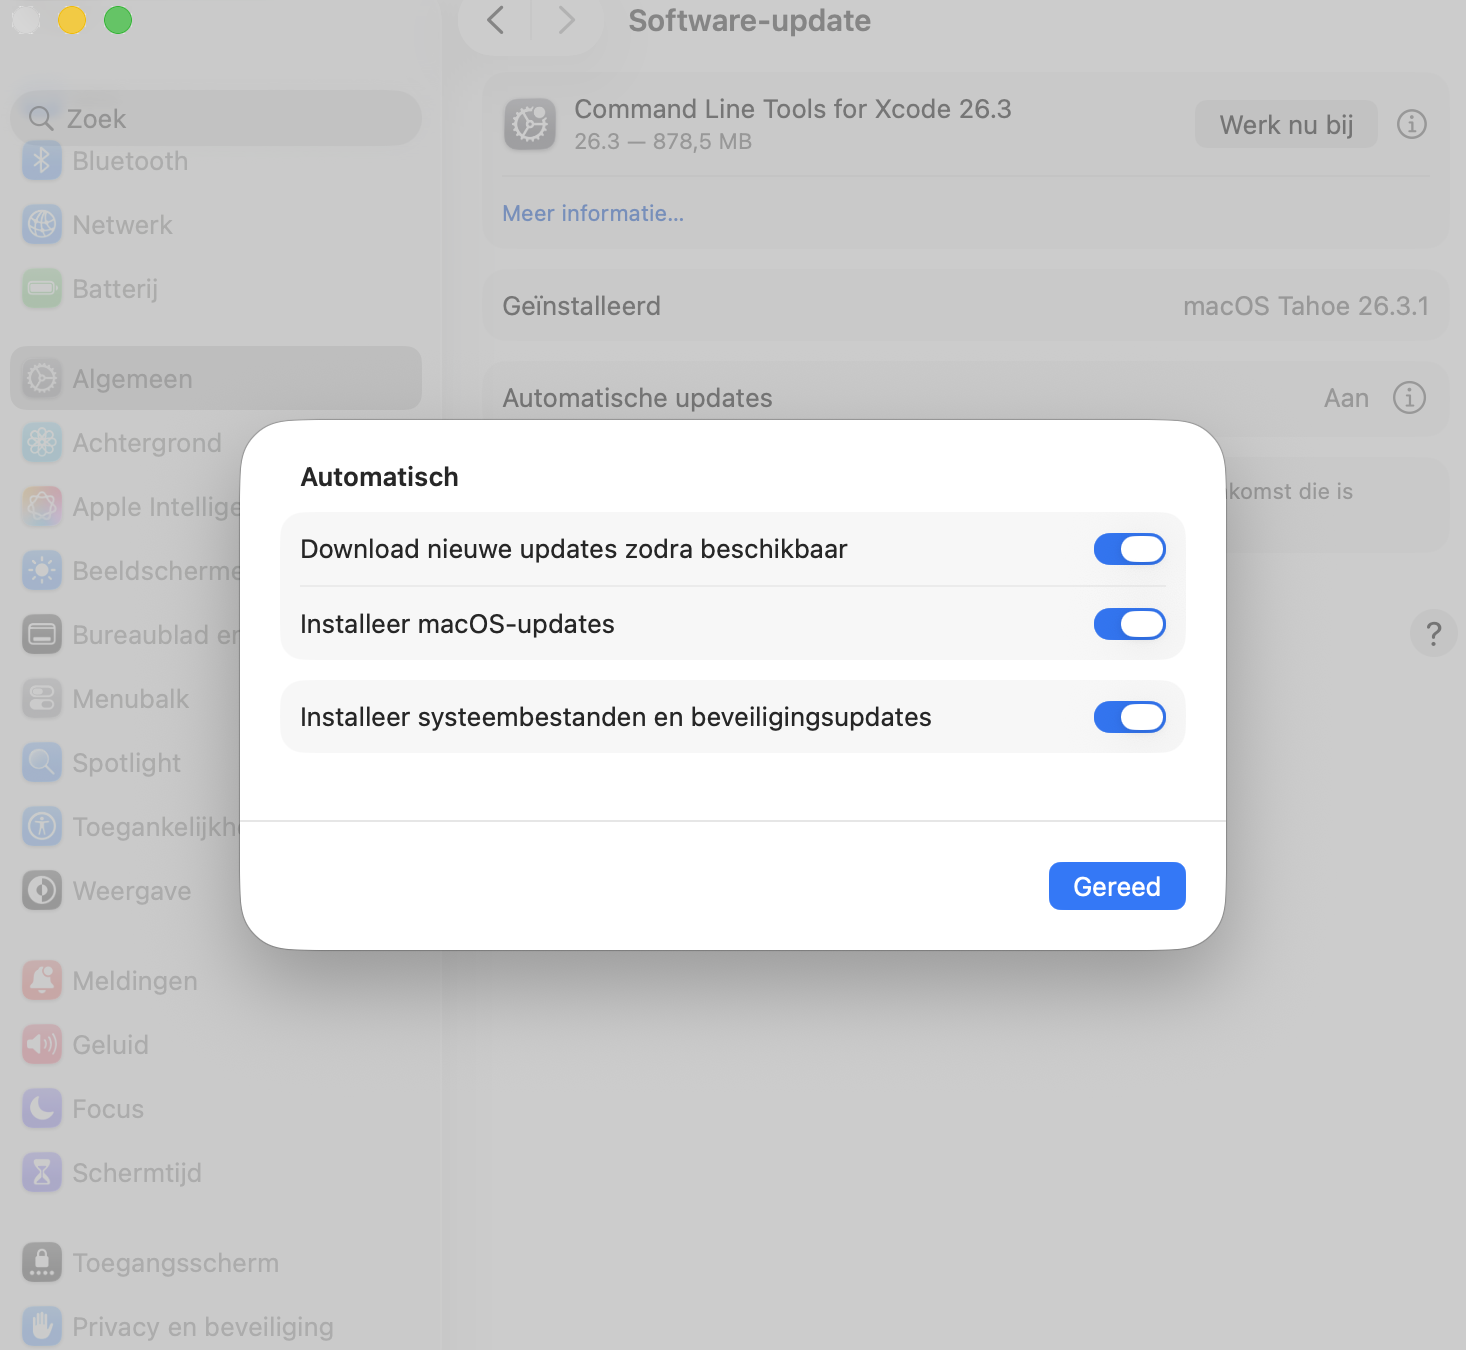
Task: Disable Installeer systeembestanden en beveiligingsupdates
Action: 1129,717
